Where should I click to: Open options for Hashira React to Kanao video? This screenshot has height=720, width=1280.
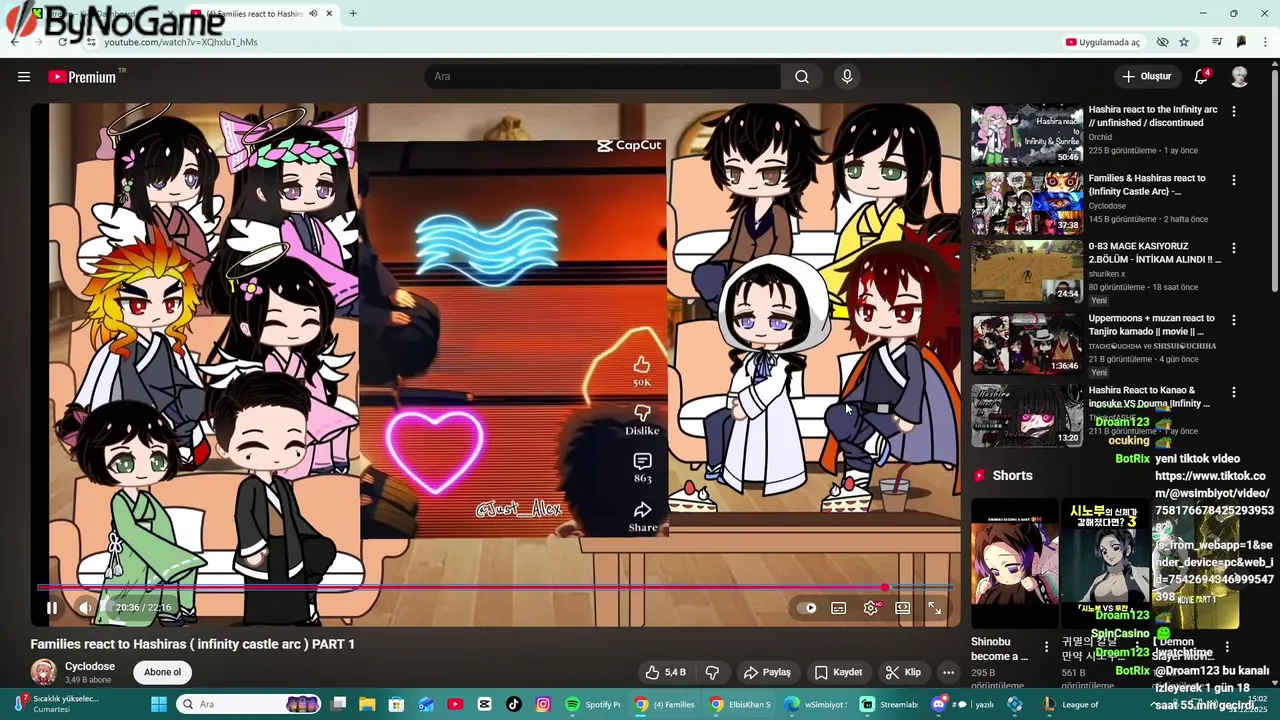pyautogui.click(x=1234, y=392)
